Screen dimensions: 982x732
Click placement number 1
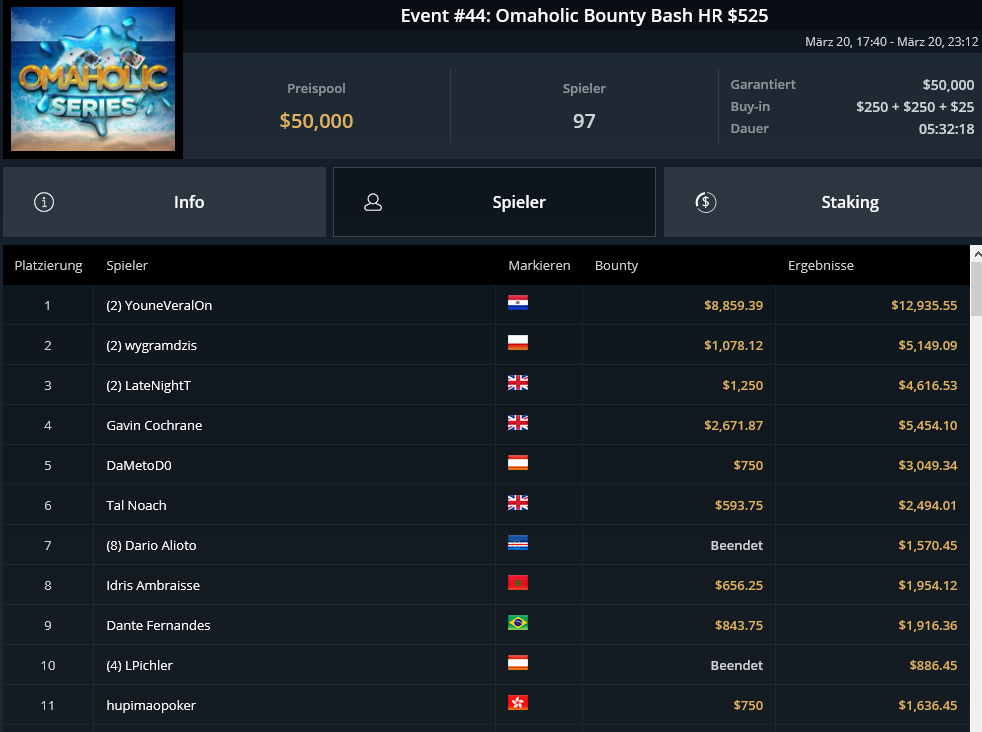click(48, 306)
